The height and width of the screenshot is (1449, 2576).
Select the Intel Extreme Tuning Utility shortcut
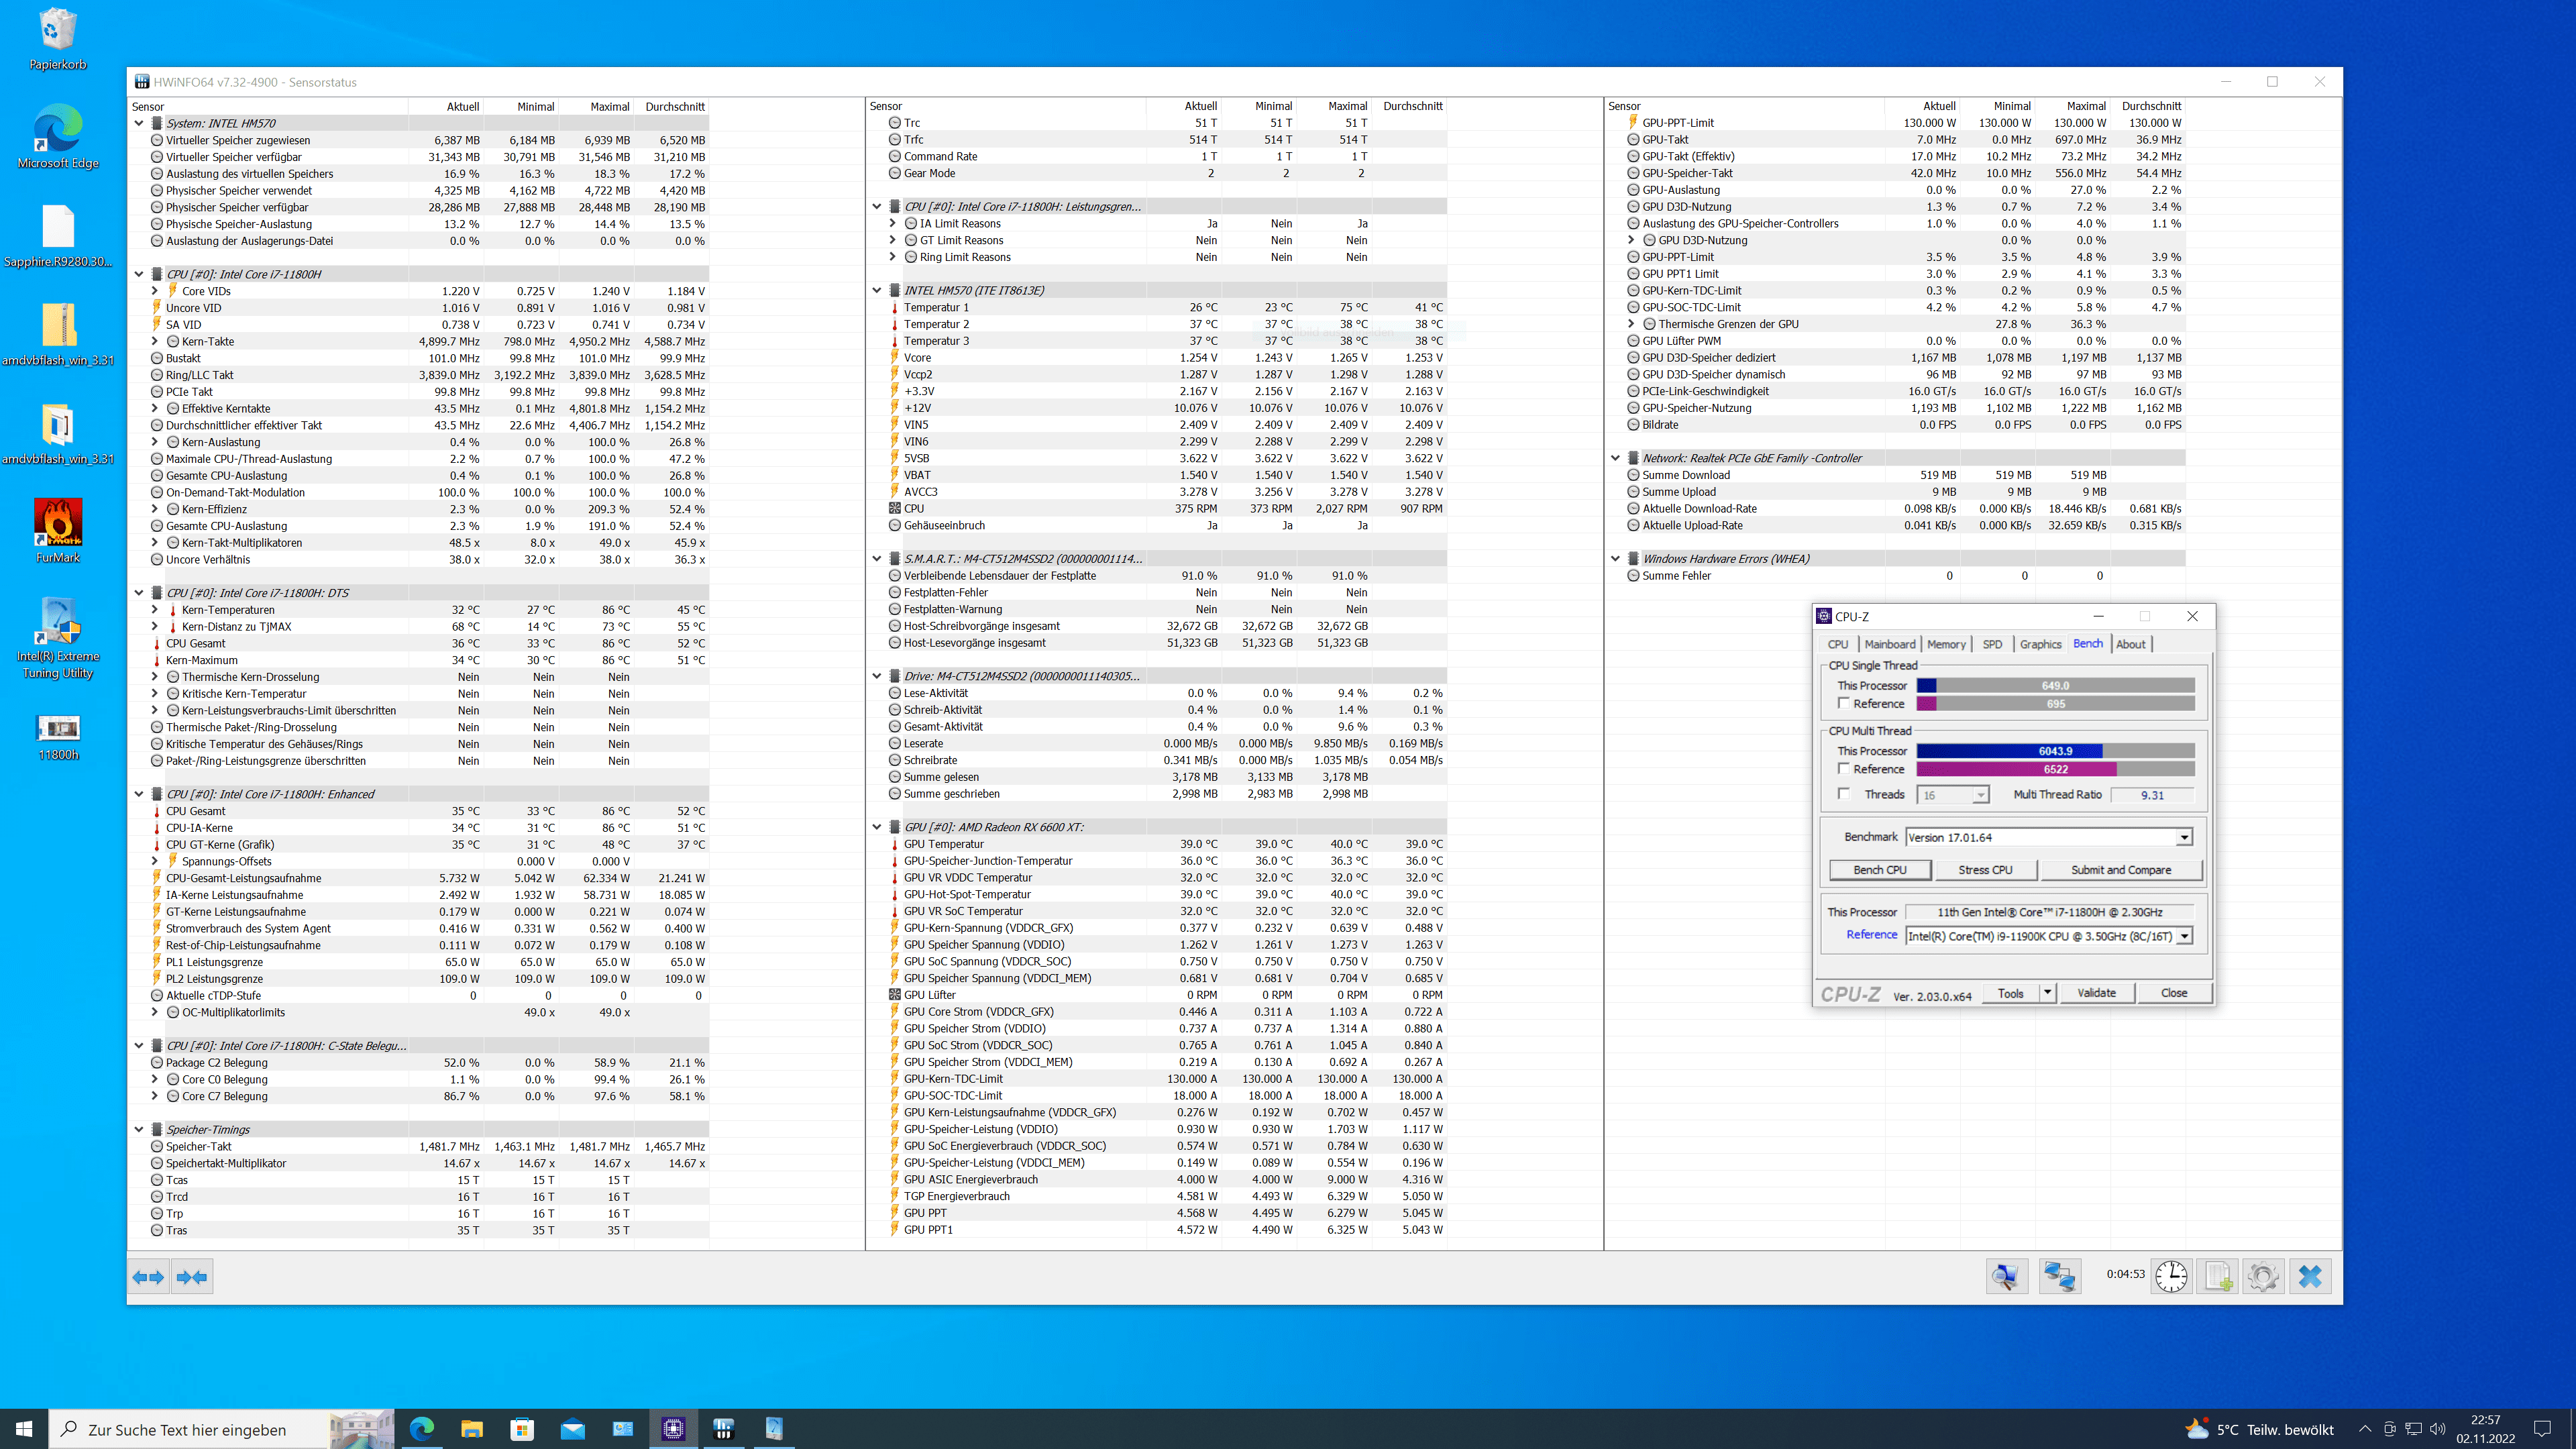(58, 638)
